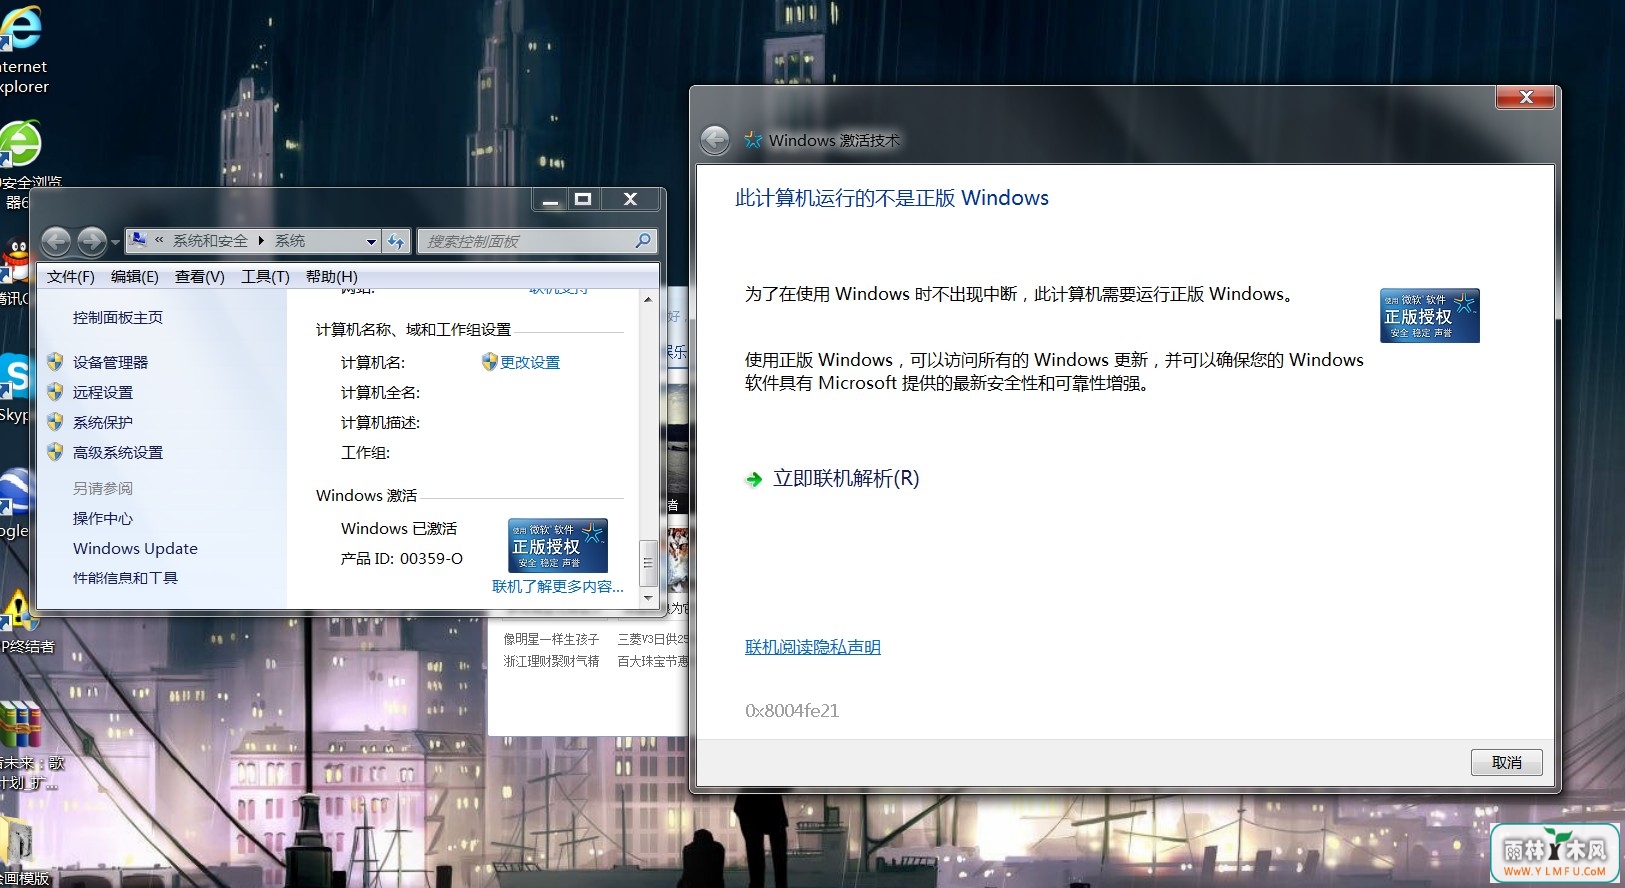
Task: Click genuine Microsoft badge in activation dialog
Action: coord(1429,315)
